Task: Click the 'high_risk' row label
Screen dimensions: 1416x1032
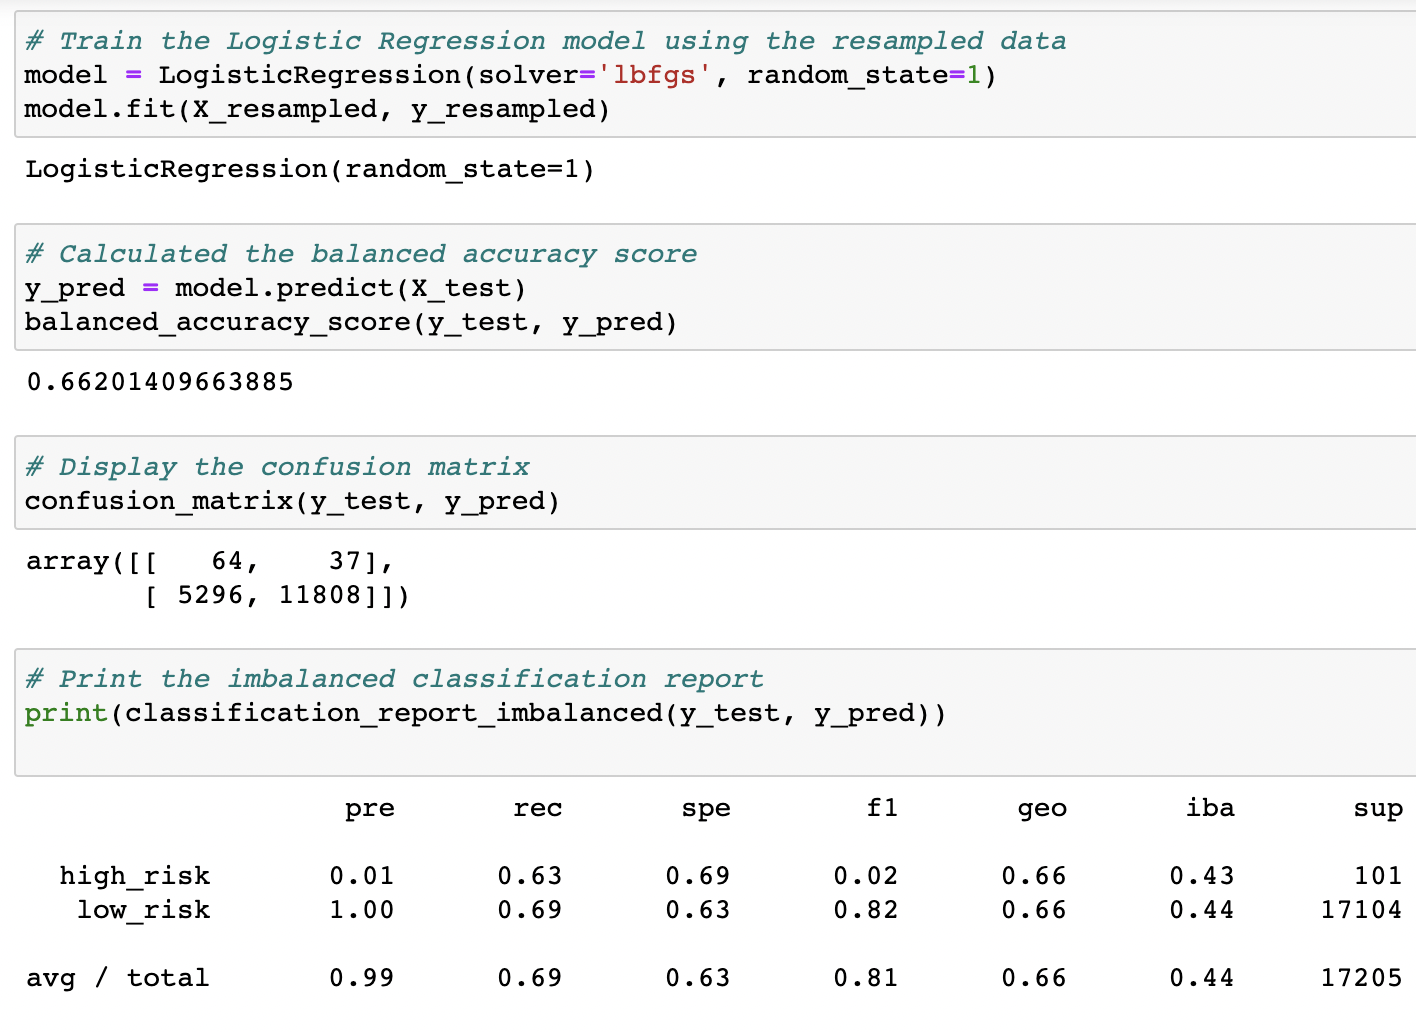Action: 135,876
